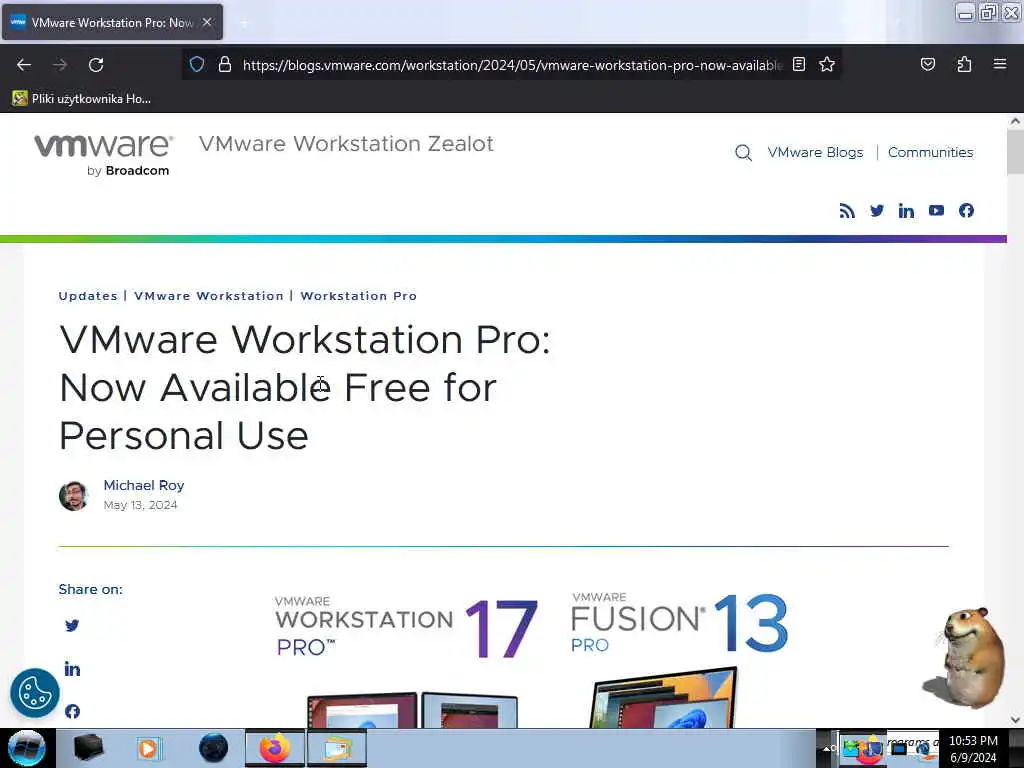Share article on LinkedIn

[x=72, y=669]
